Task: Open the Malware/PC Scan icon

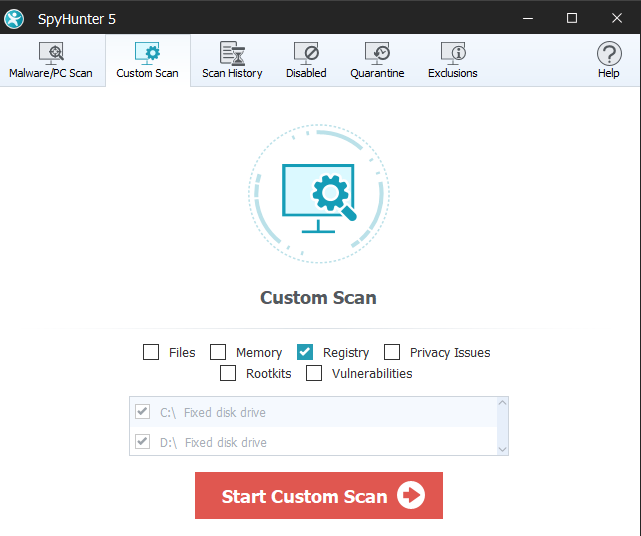Action: 51,53
